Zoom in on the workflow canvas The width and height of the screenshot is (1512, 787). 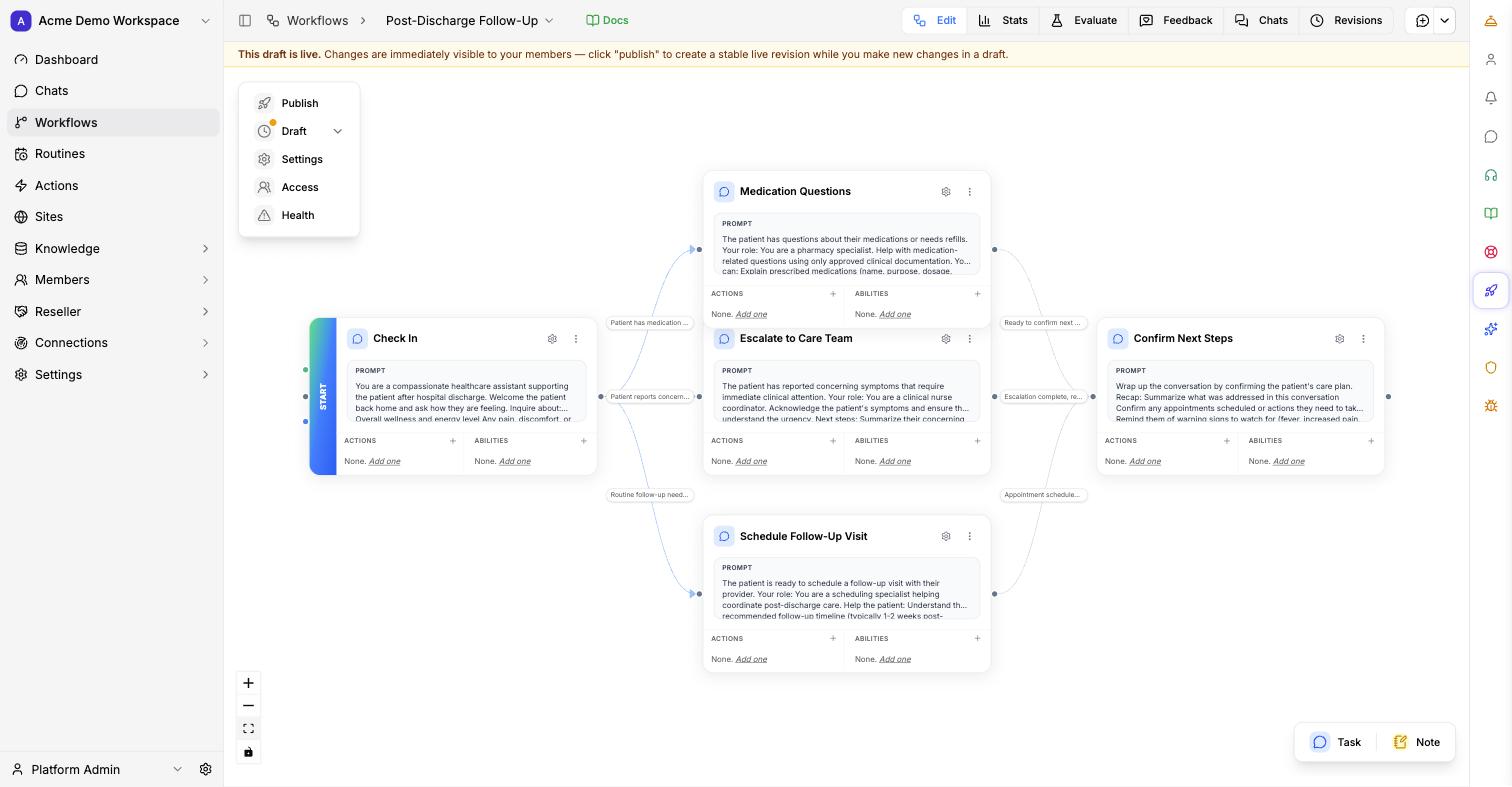(248, 683)
